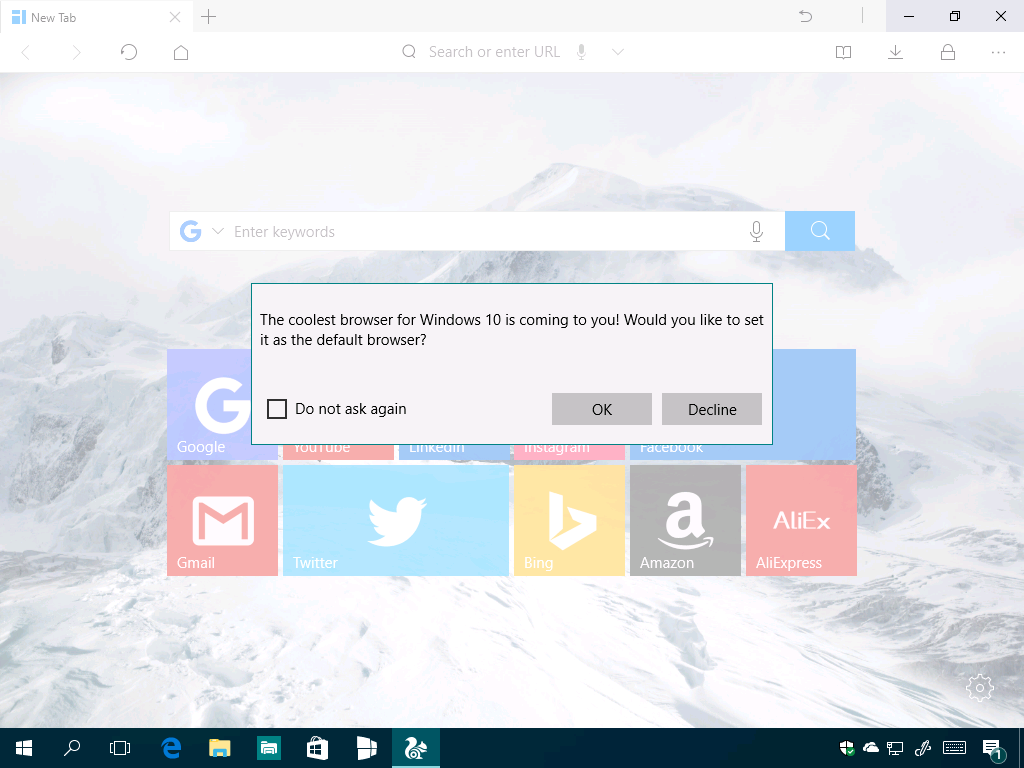
Task: Launch Microsoft Edge from taskbar
Action: click(x=171, y=748)
